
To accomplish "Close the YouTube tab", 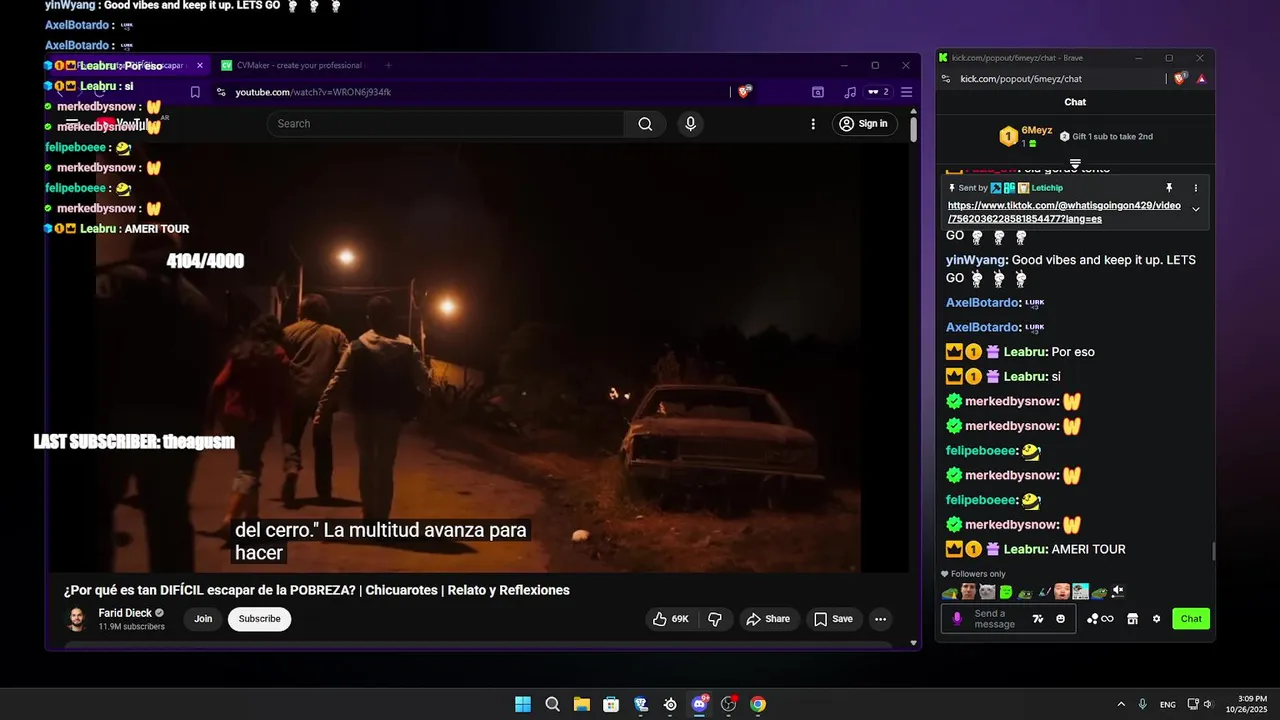I will click(200, 66).
